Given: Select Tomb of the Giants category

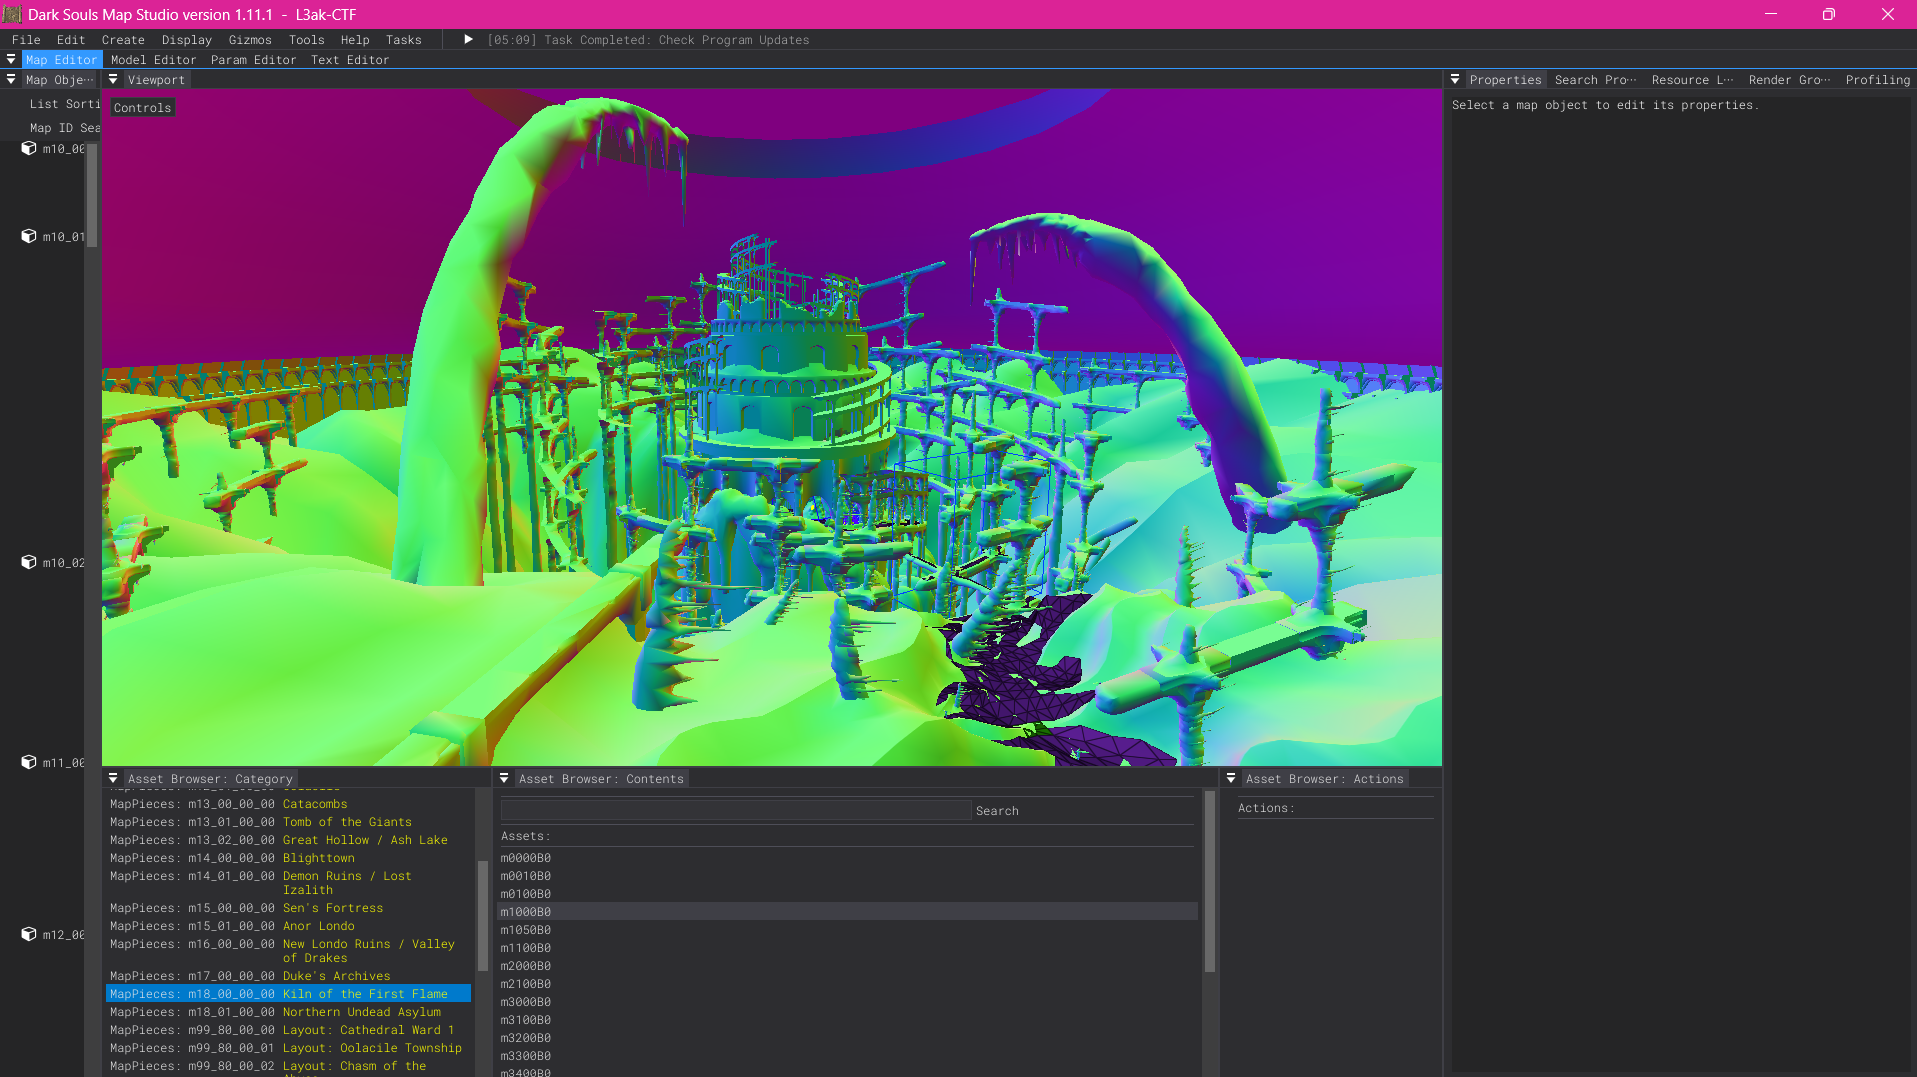Looking at the screenshot, I should (288, 822).
